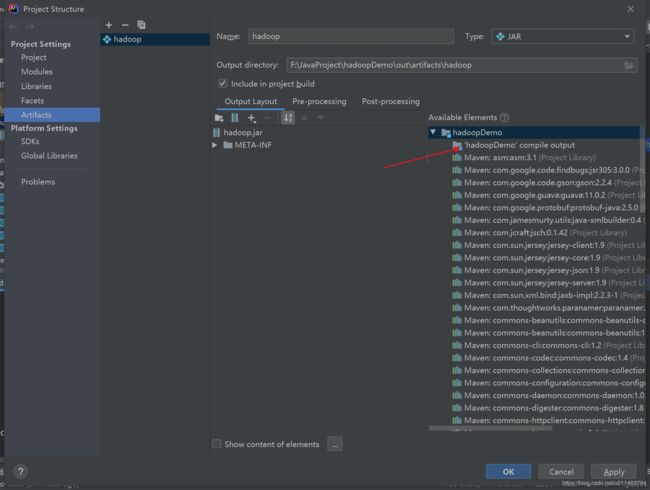
Task: Open the Type JAR dropdown
Action: point(563,36)
